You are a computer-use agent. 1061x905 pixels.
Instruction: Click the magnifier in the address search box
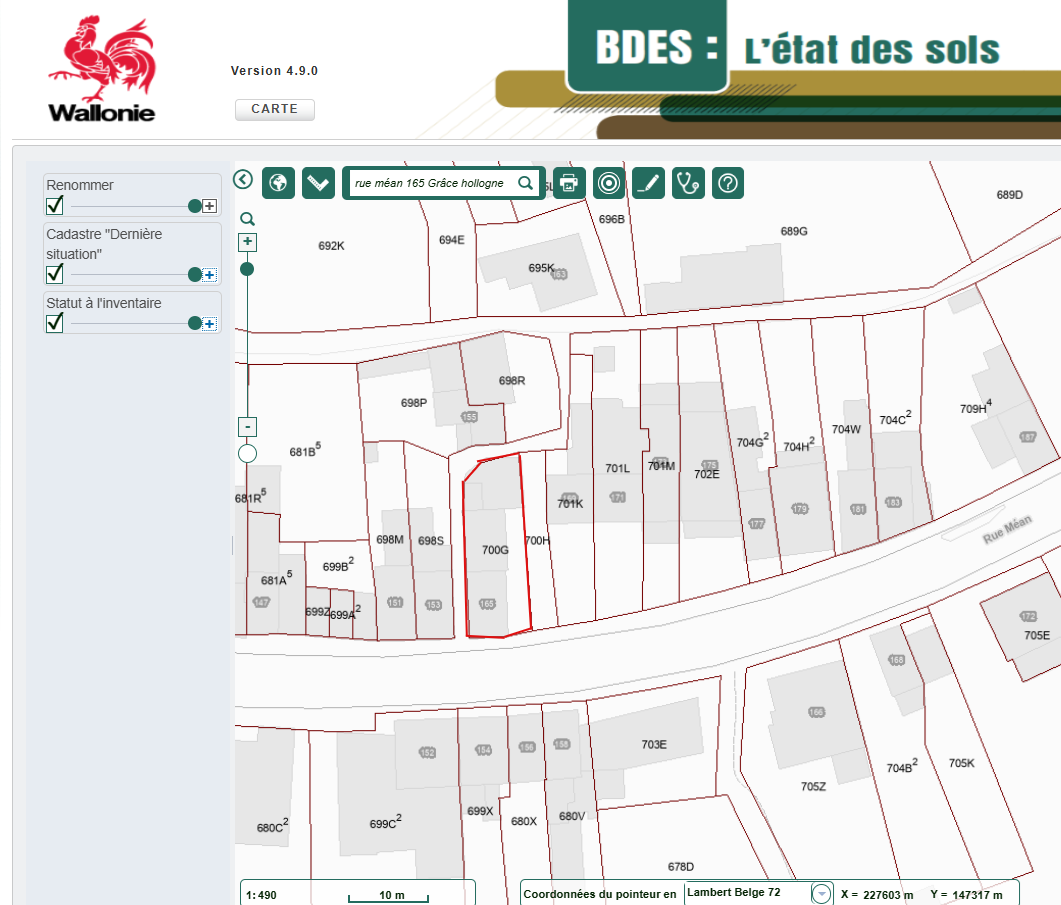[525, 183]
